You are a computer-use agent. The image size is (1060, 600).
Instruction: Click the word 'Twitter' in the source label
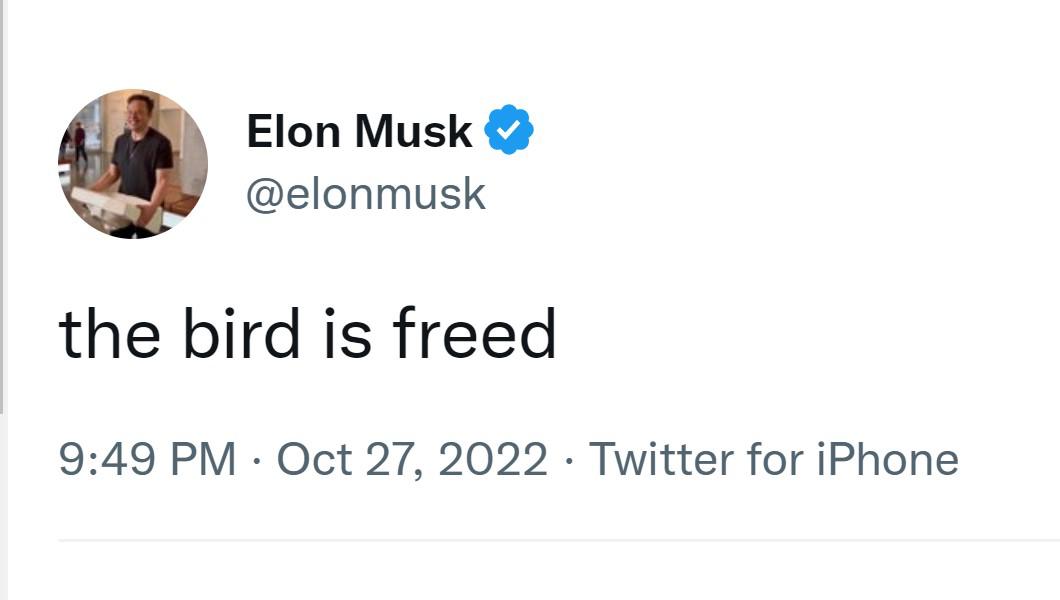point(661,459)
